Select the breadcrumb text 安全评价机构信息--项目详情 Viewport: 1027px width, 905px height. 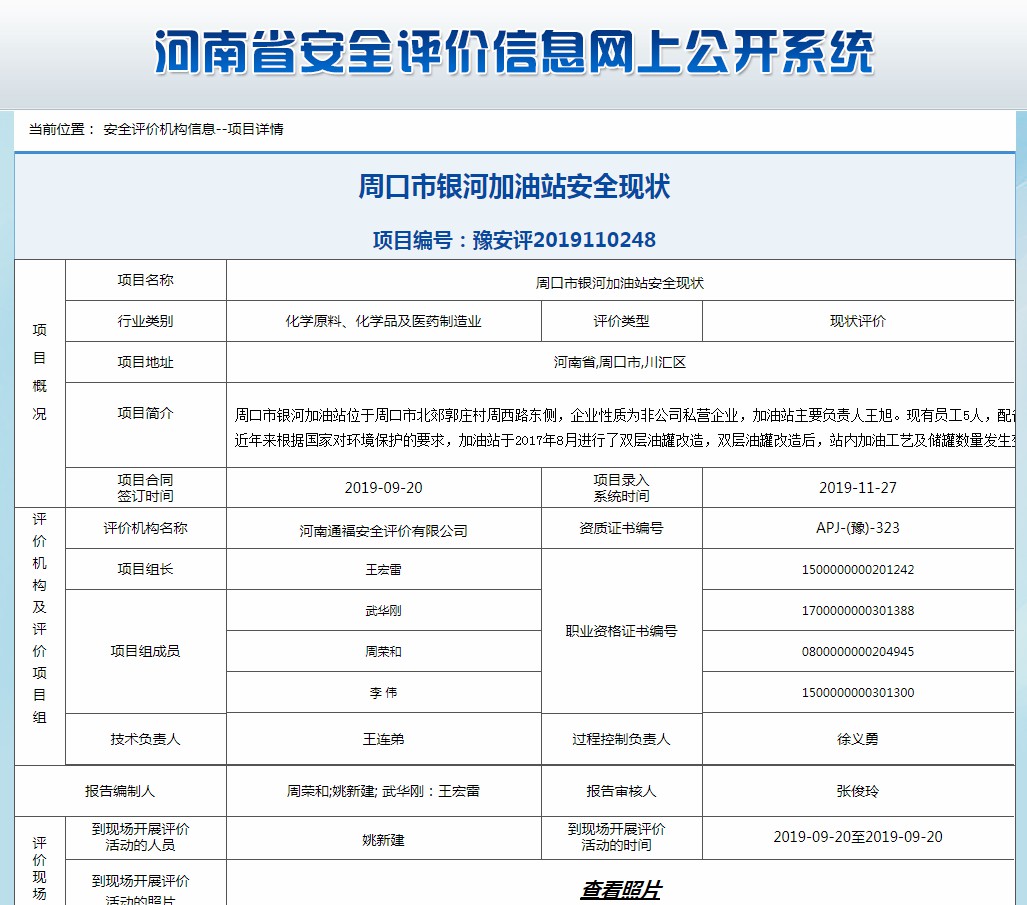[193, 130]
